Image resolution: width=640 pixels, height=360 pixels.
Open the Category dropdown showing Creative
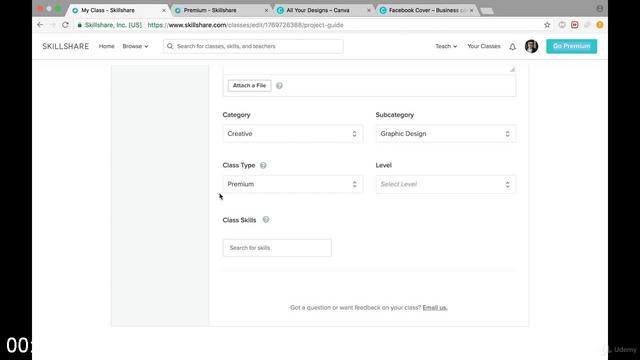pos(293,134)
